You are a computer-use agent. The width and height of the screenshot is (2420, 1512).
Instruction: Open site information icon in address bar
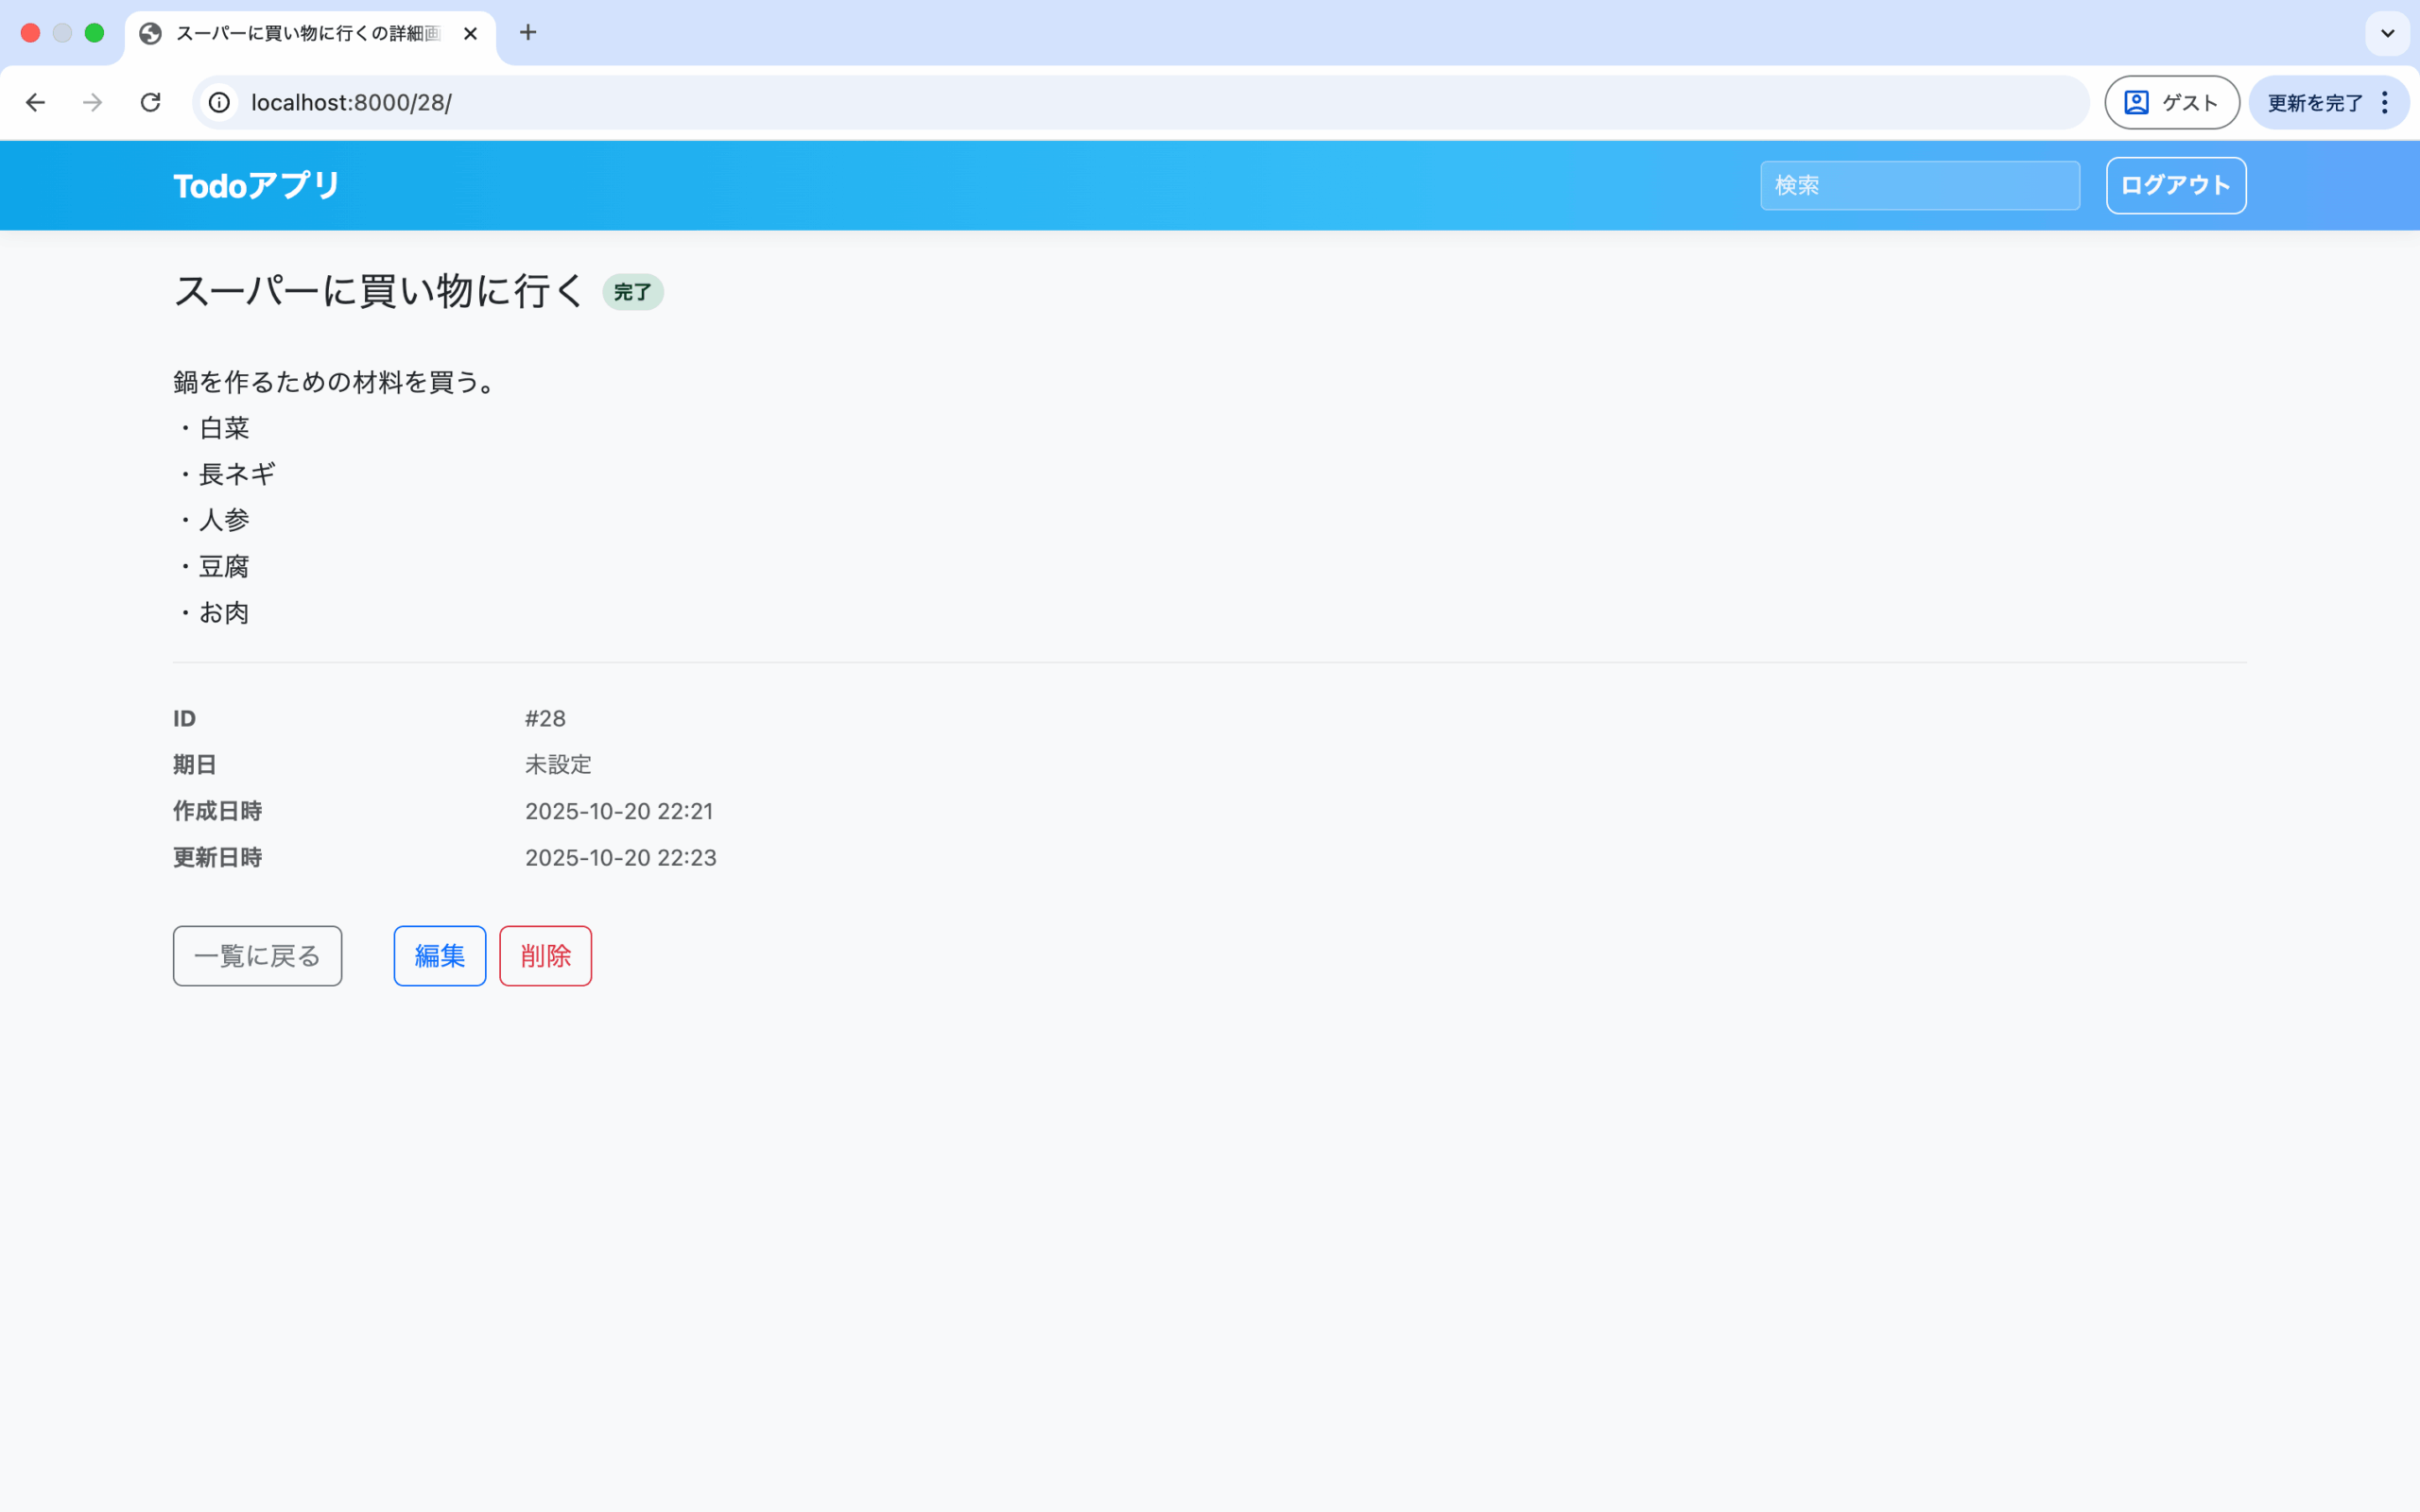[x=219, y=102]
